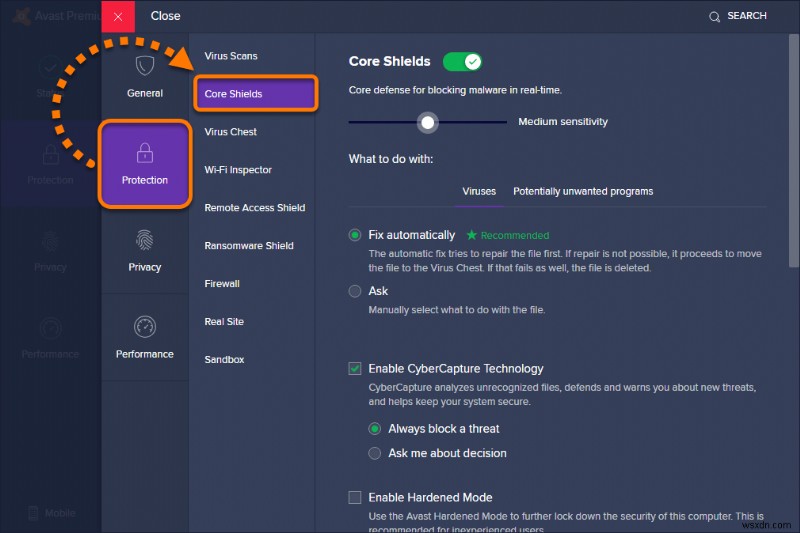Turn off the Core Shields toggle

tap(462, 62)
